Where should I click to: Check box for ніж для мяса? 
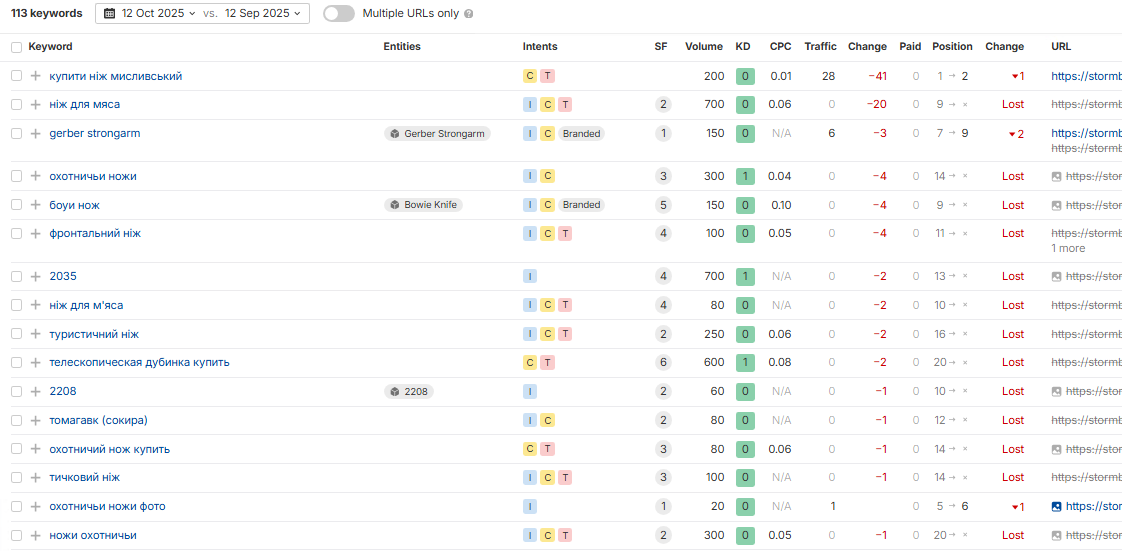pos(16,104)
